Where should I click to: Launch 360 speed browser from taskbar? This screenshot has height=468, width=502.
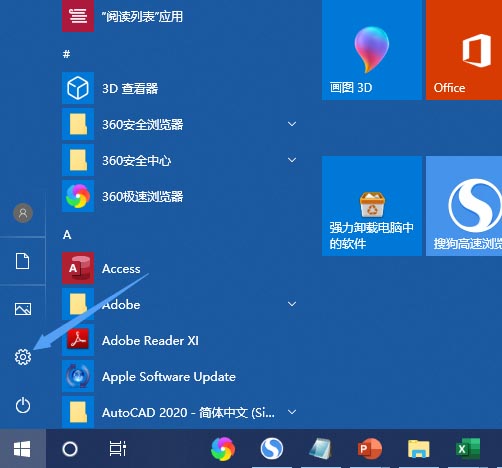[x=223, y=449]
